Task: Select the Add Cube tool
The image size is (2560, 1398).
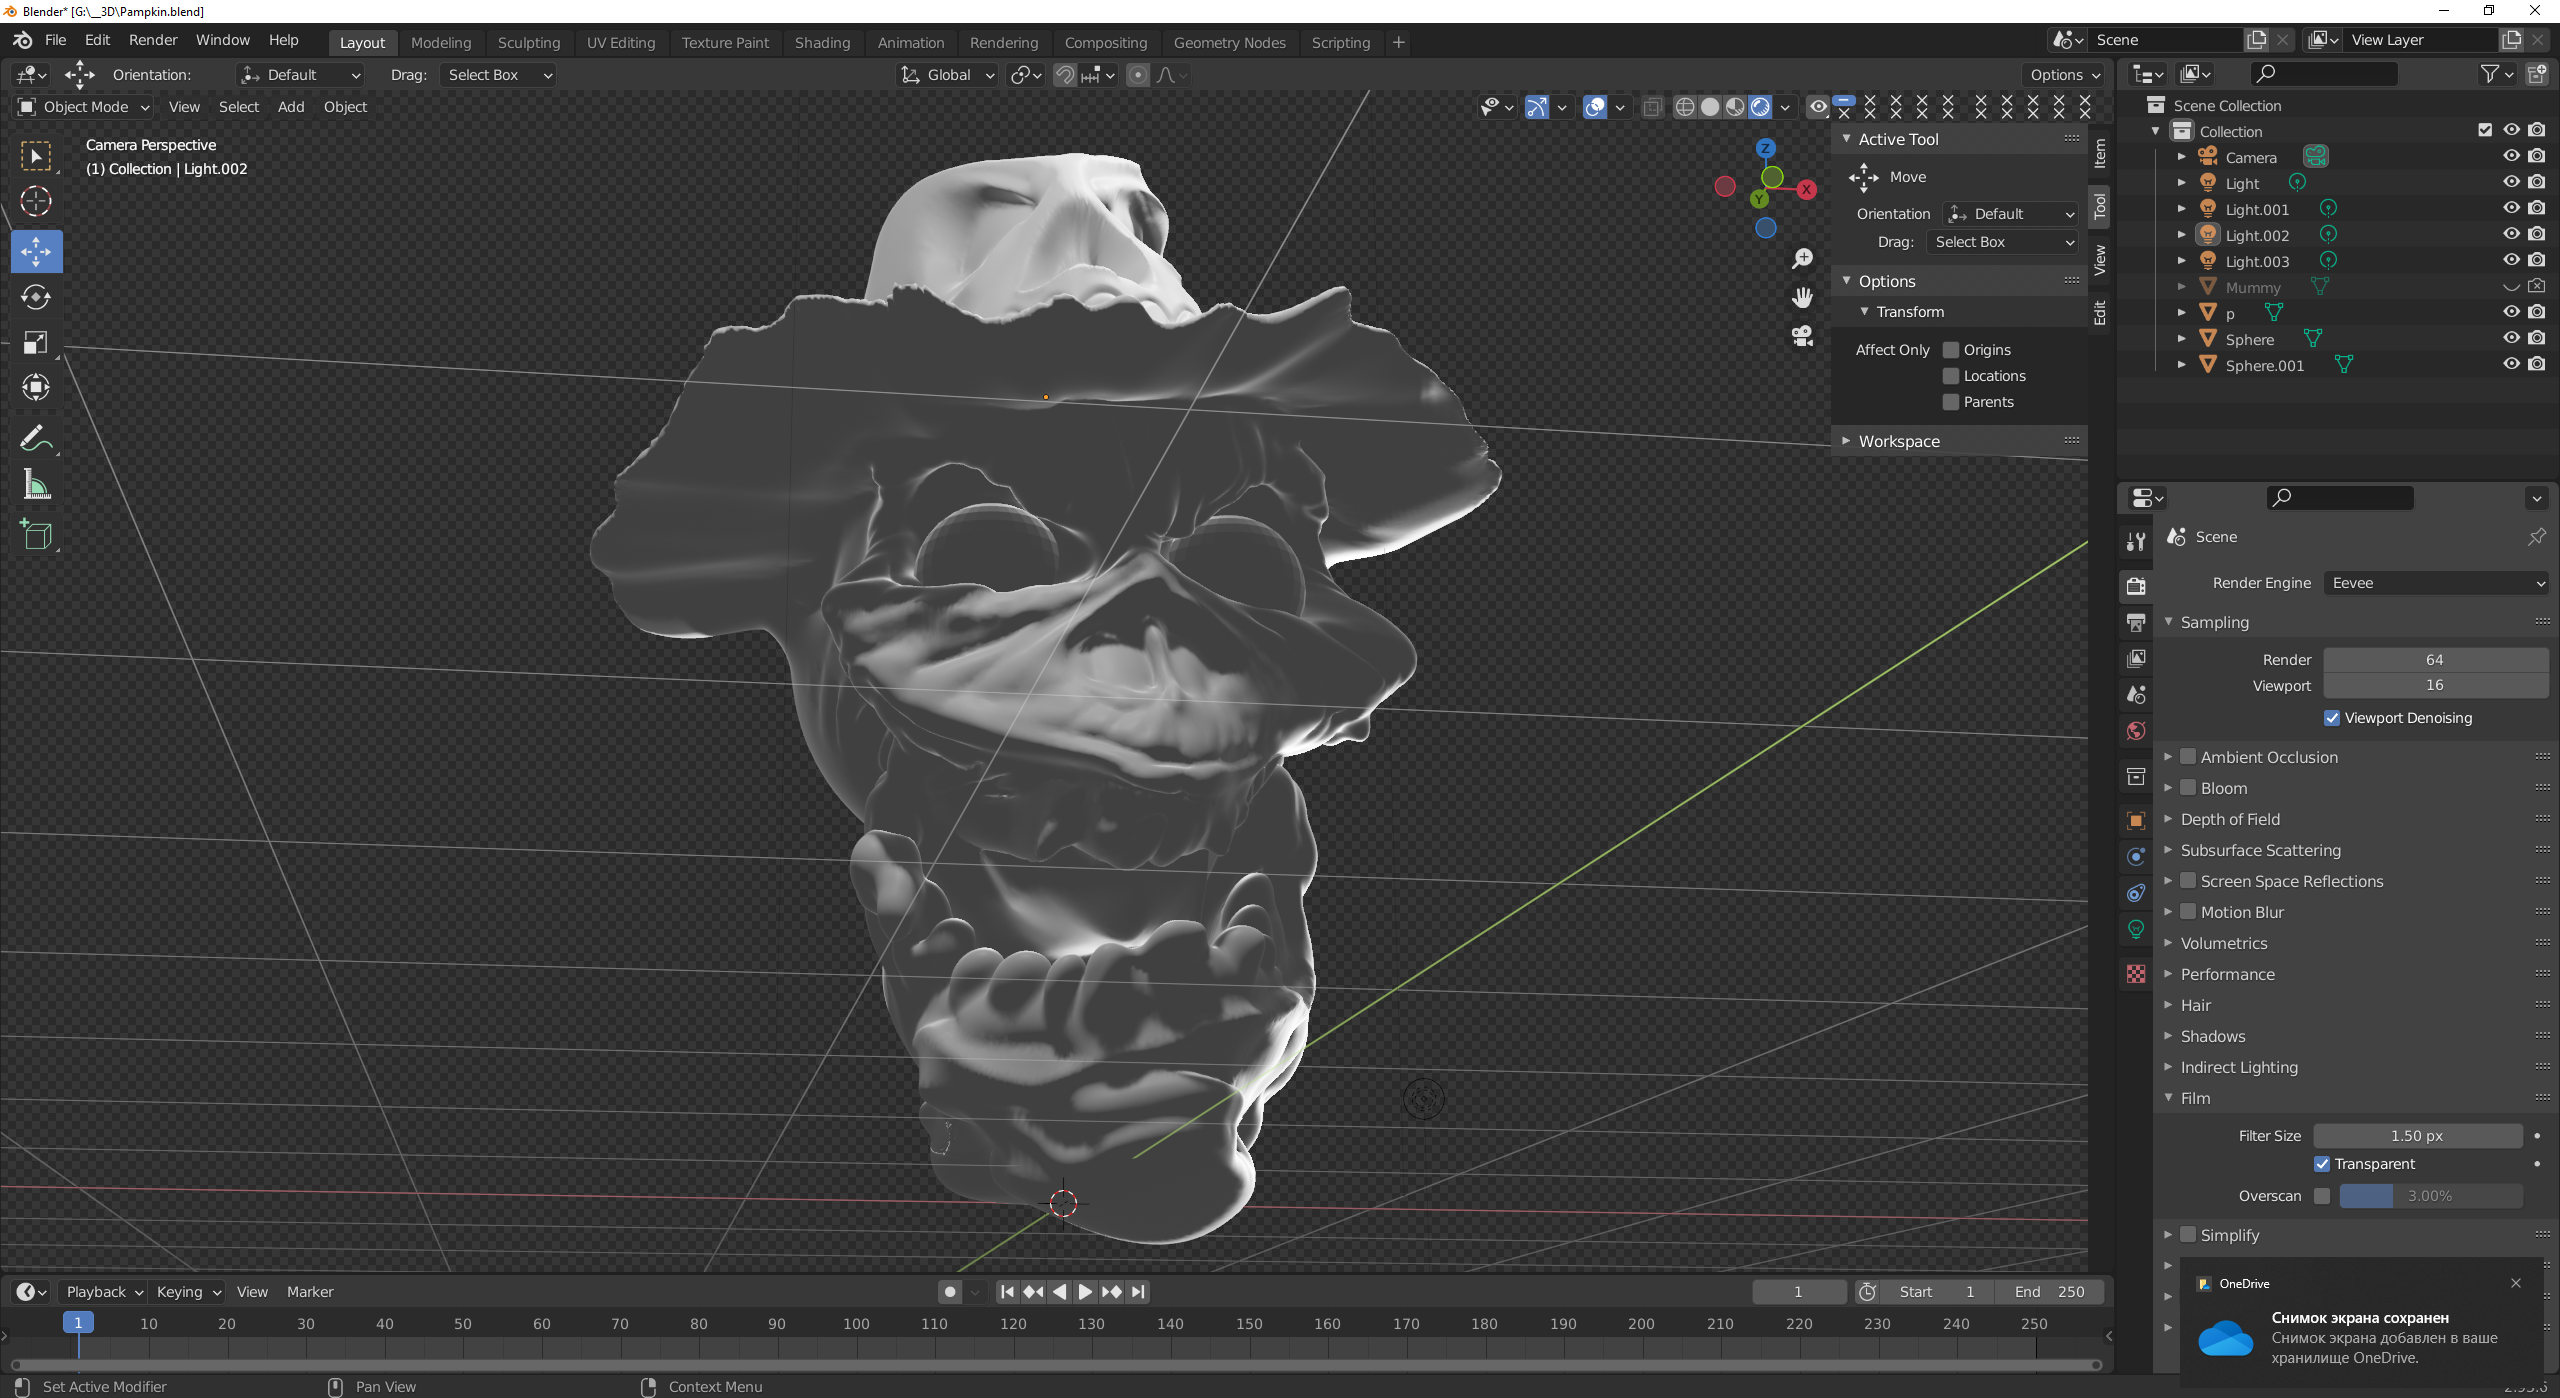Action: (36, 534)
